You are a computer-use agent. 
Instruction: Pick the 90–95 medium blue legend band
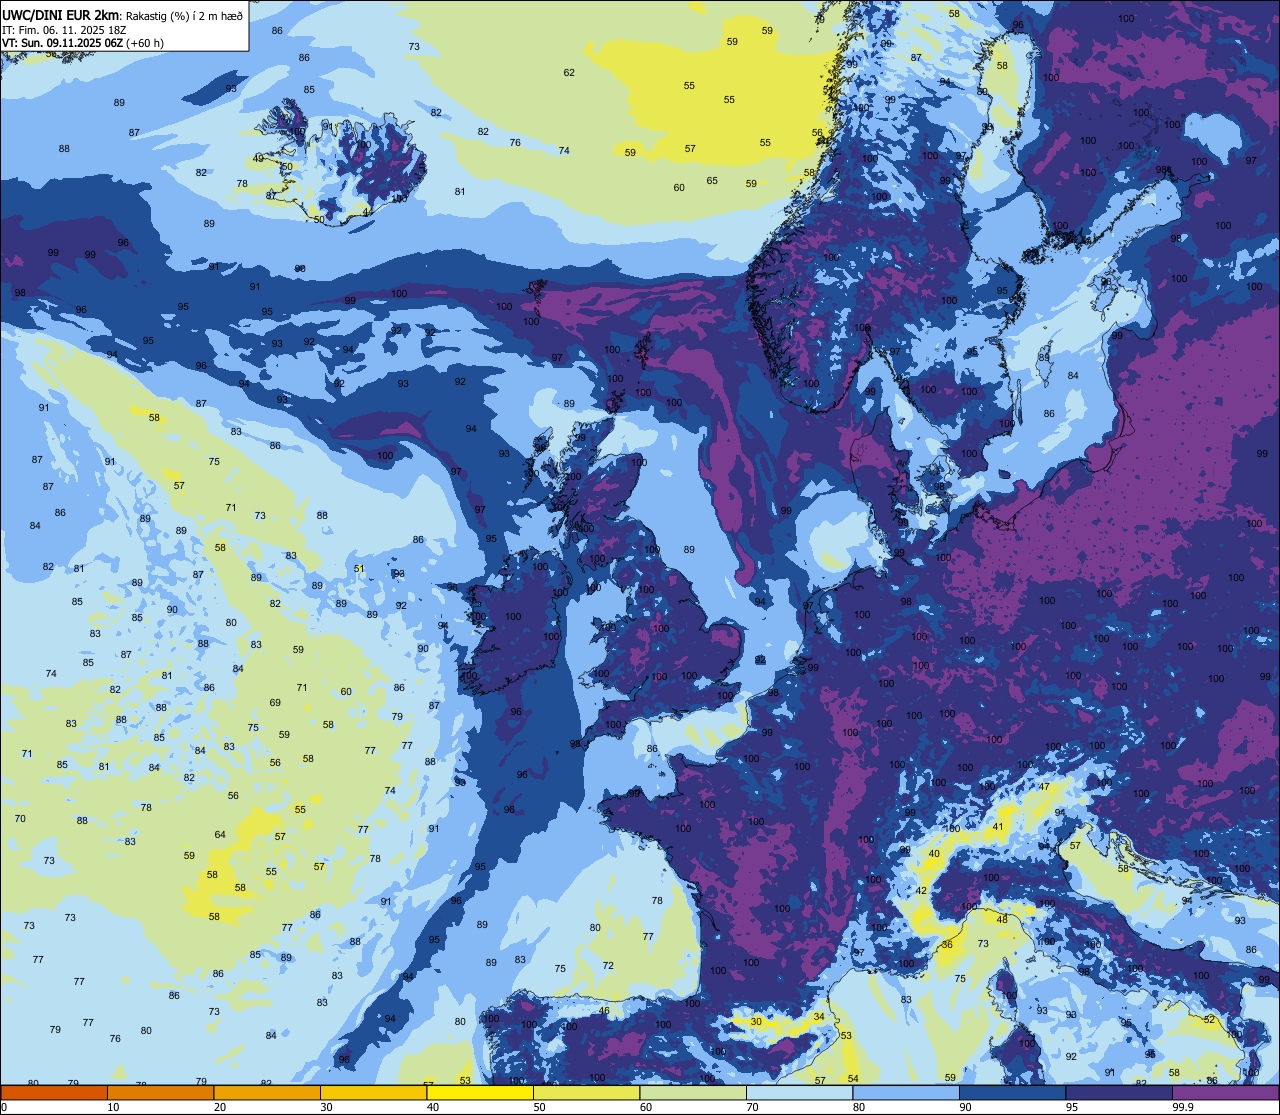coord(1012,1092)
